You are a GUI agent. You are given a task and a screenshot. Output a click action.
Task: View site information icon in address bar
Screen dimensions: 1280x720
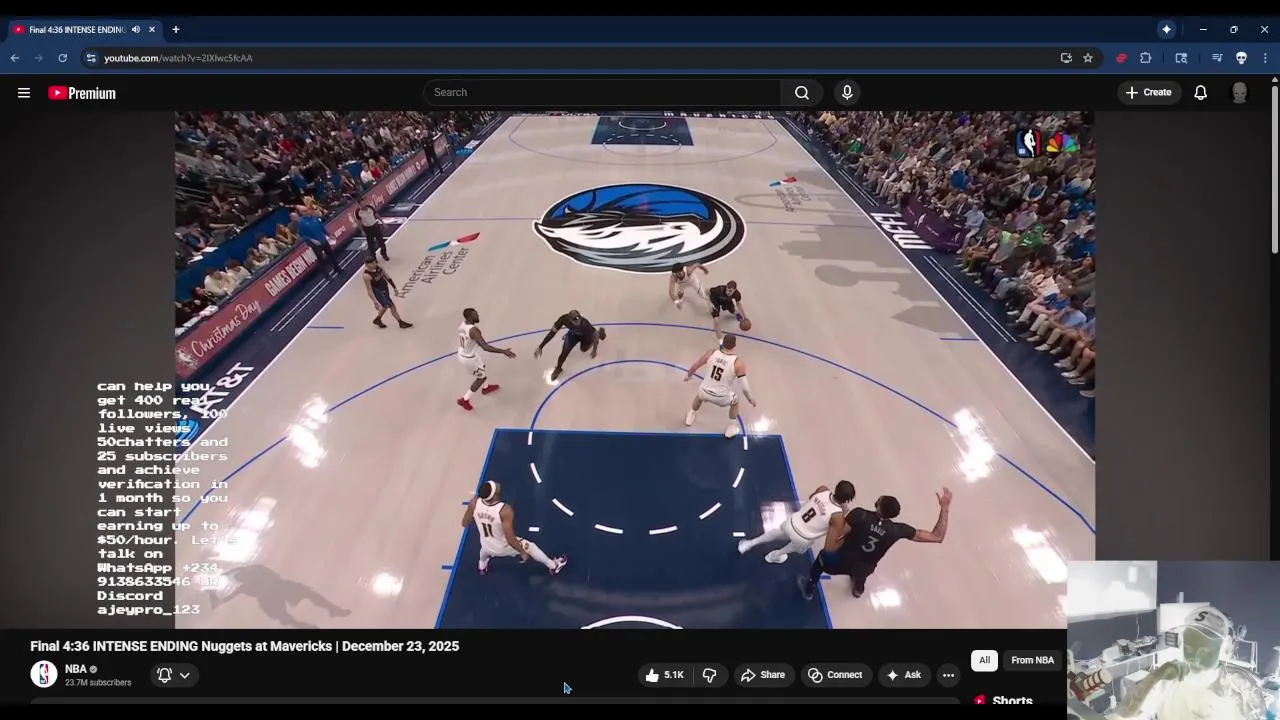tap(91, 58)
